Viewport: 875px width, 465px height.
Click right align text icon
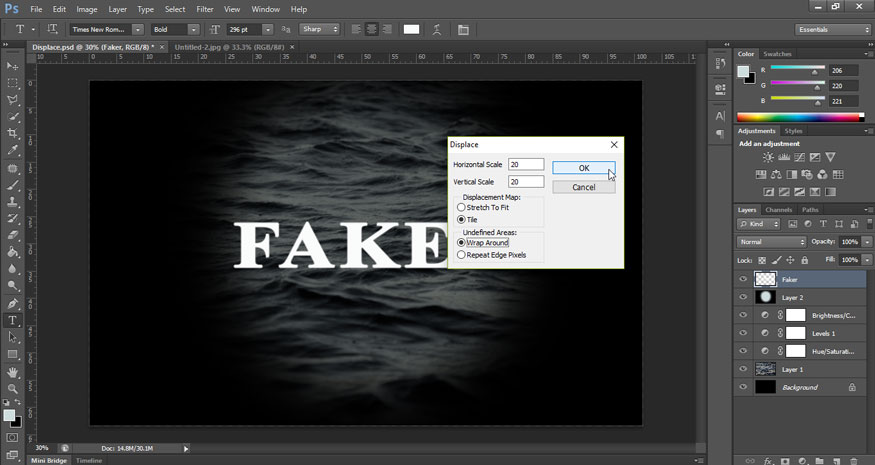pyautogui.click(x=386, y=30)
